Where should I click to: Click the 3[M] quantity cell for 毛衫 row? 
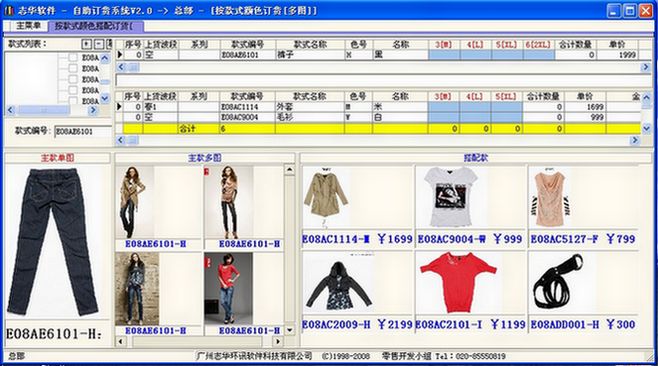(x=444, y=118)
